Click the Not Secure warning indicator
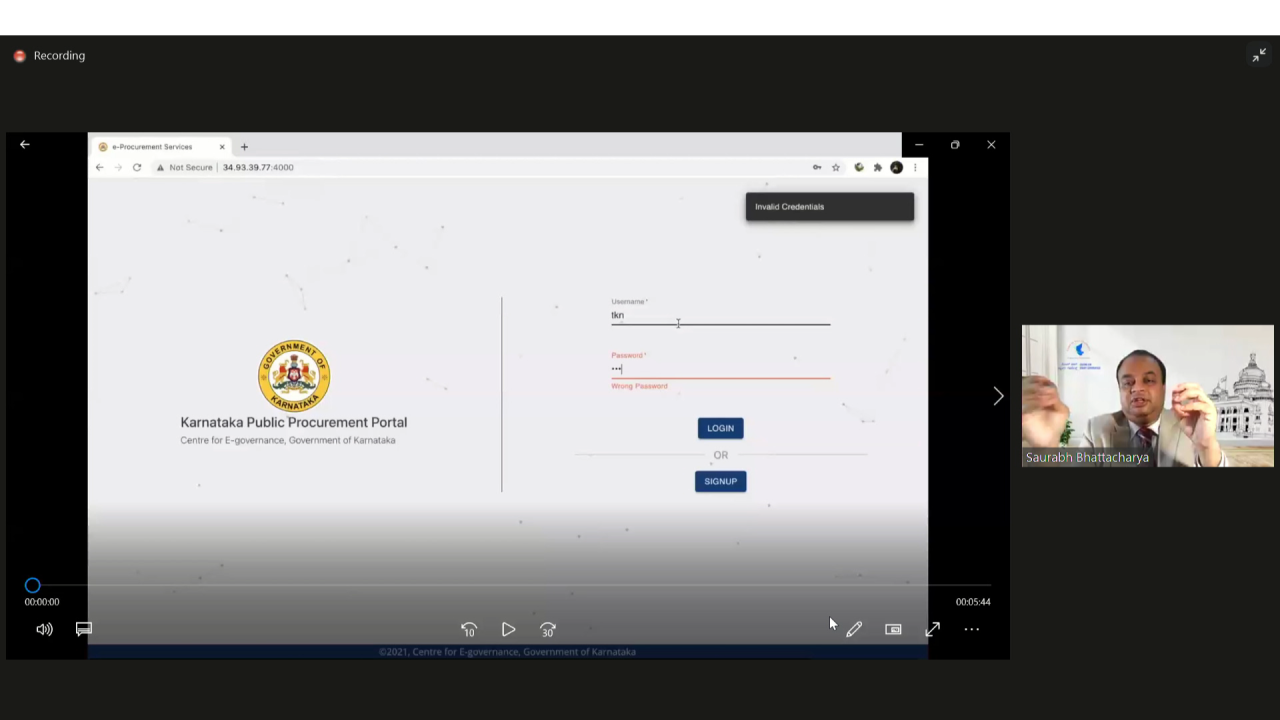This screenshot has height=720, width=1280. pyautogui.click(x=184, y=167)
